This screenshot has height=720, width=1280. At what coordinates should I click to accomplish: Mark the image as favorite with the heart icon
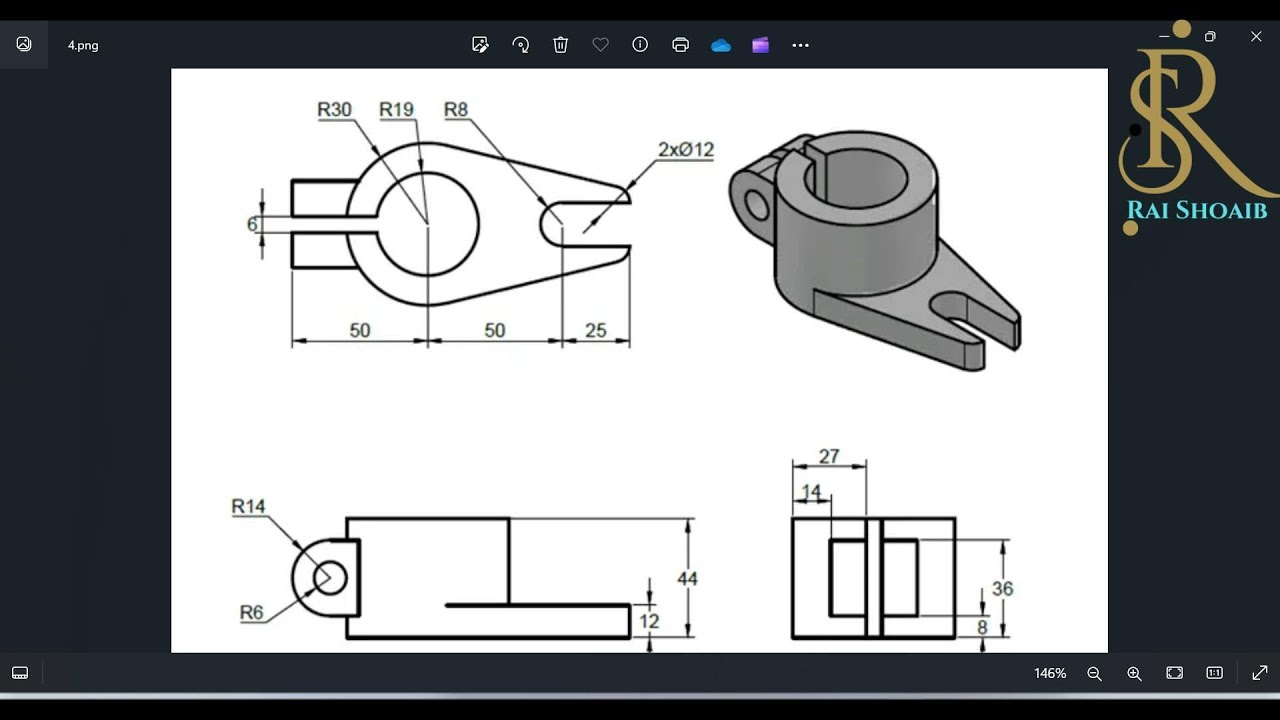click(600, 45)
